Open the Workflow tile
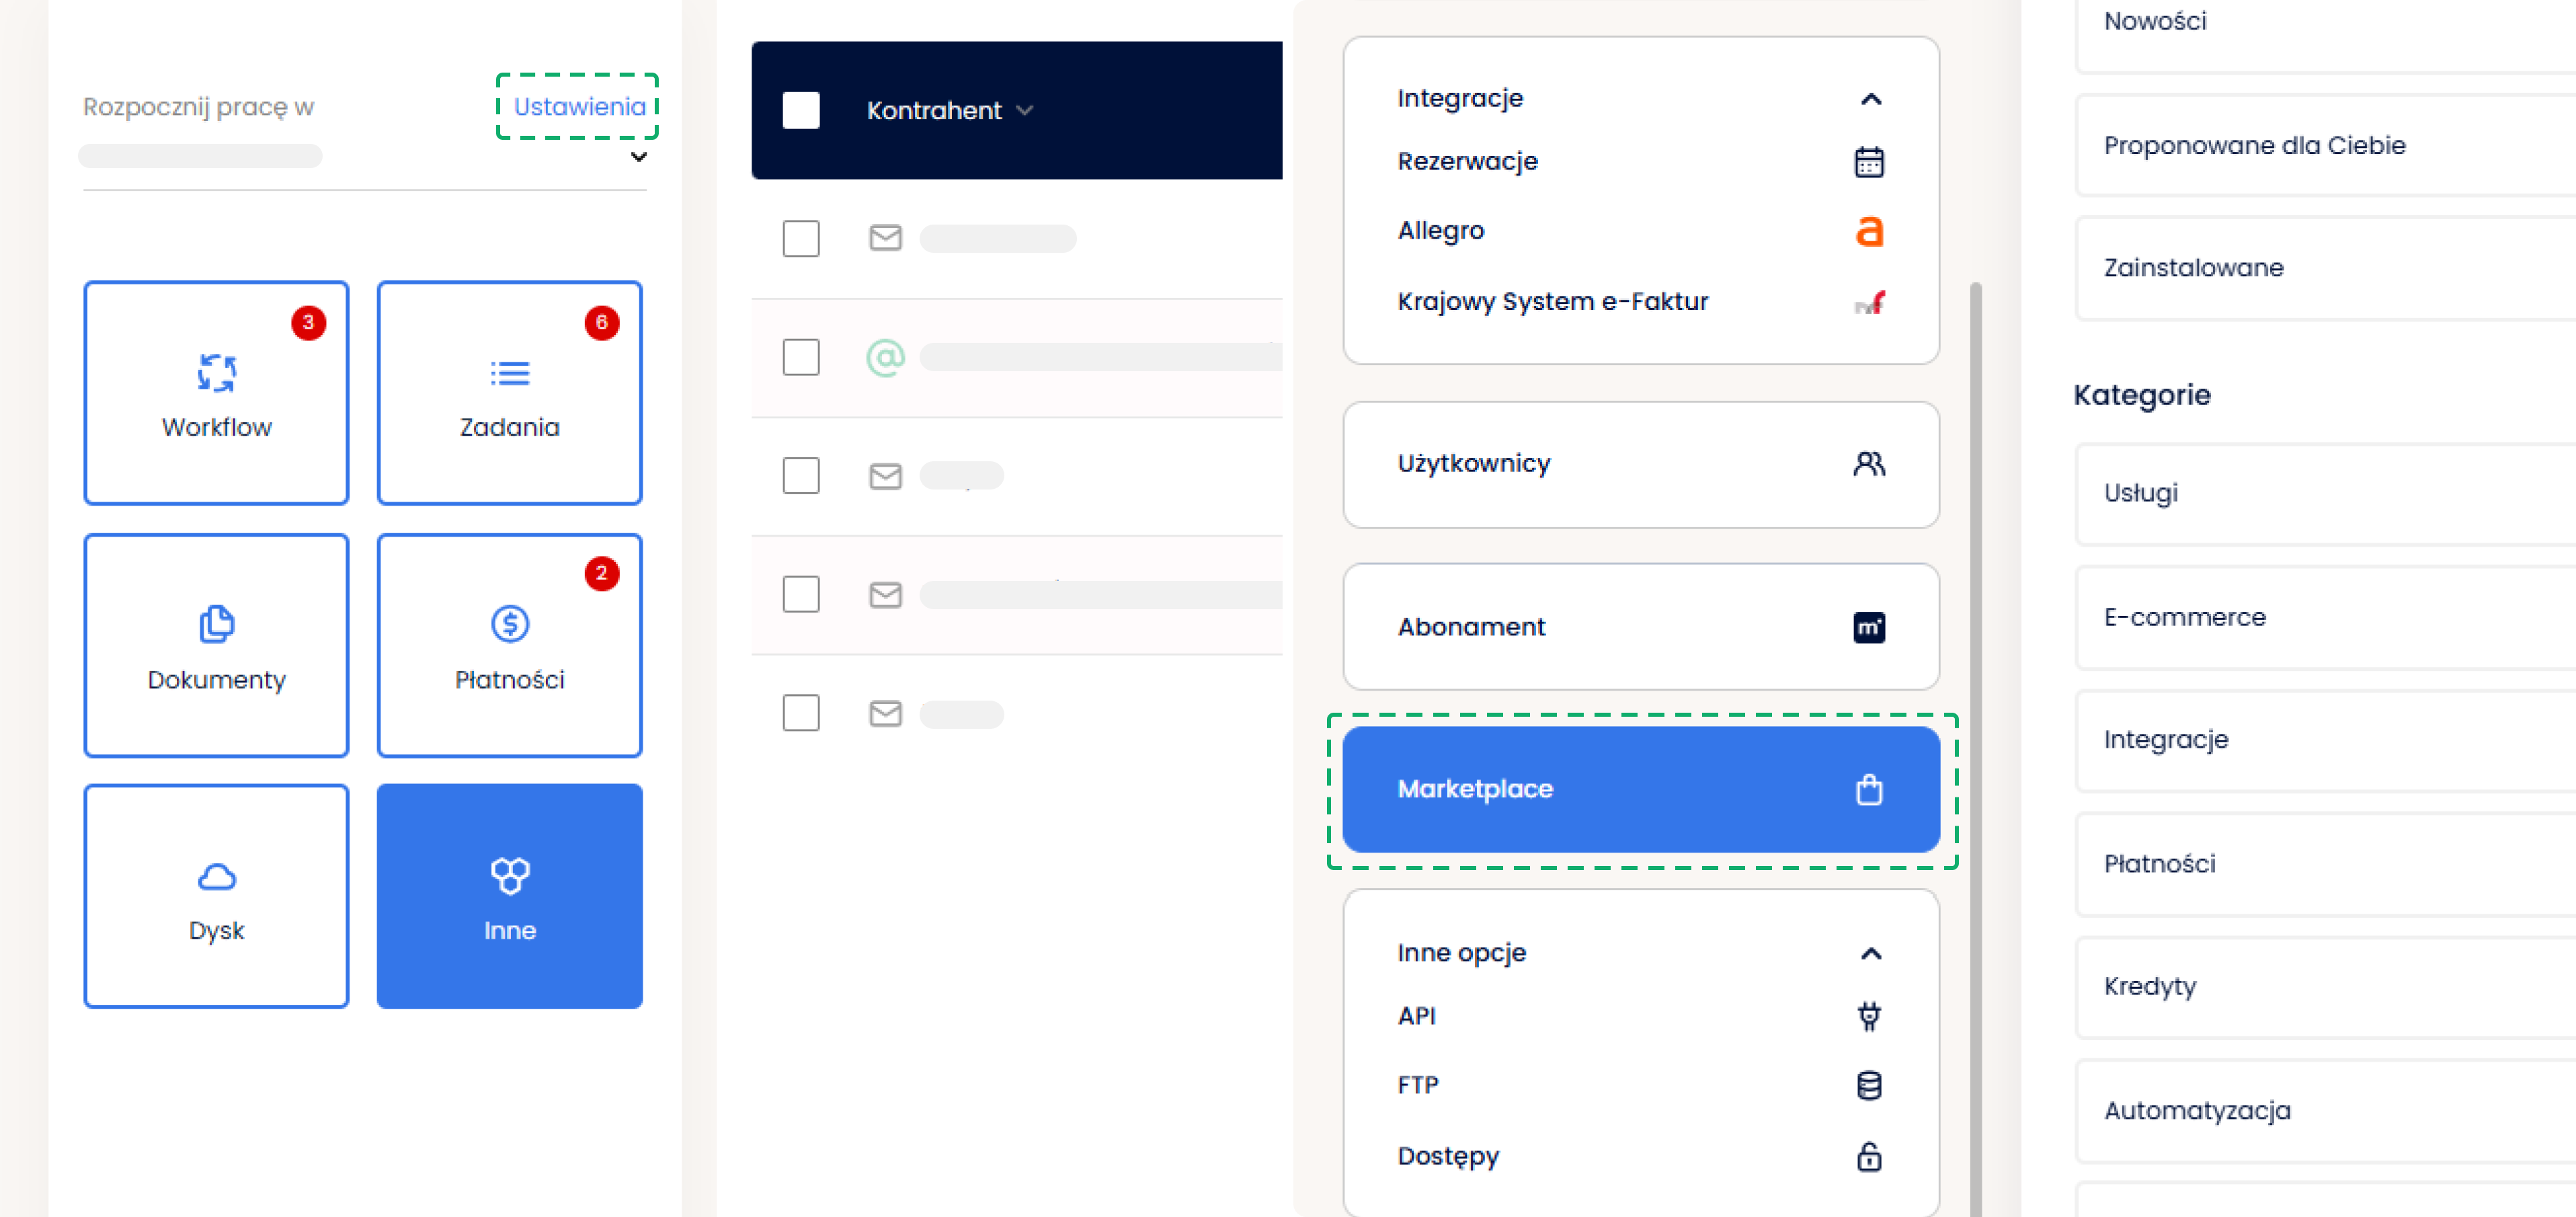This screenshot has height=1217, width=2576. pyautogui.click(x=216, y=393)
